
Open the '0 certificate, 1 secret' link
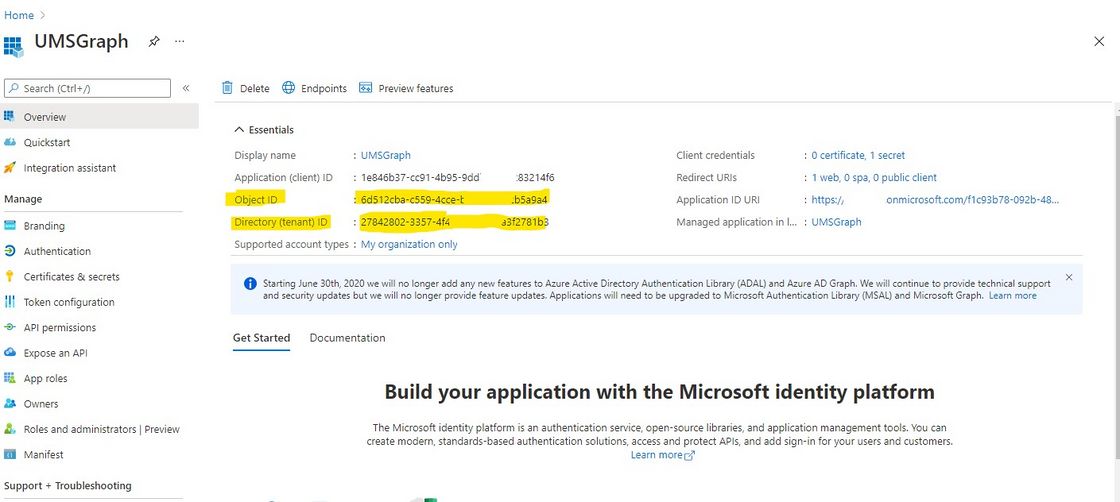pyautogui.click(x=858, y=156)
